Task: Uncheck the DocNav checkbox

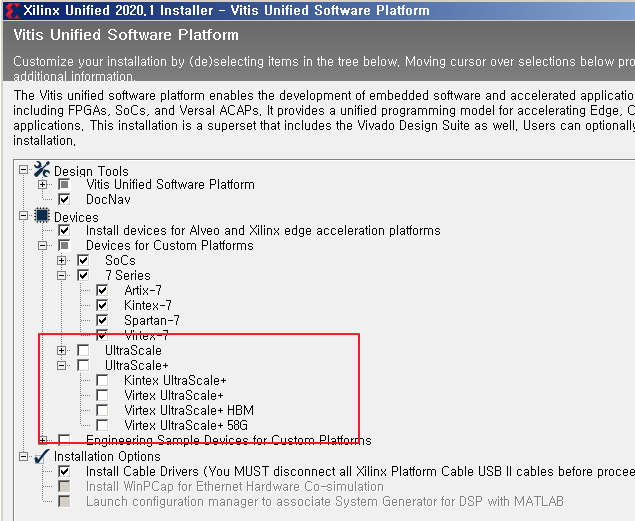Action: click(x=64, y=200)
